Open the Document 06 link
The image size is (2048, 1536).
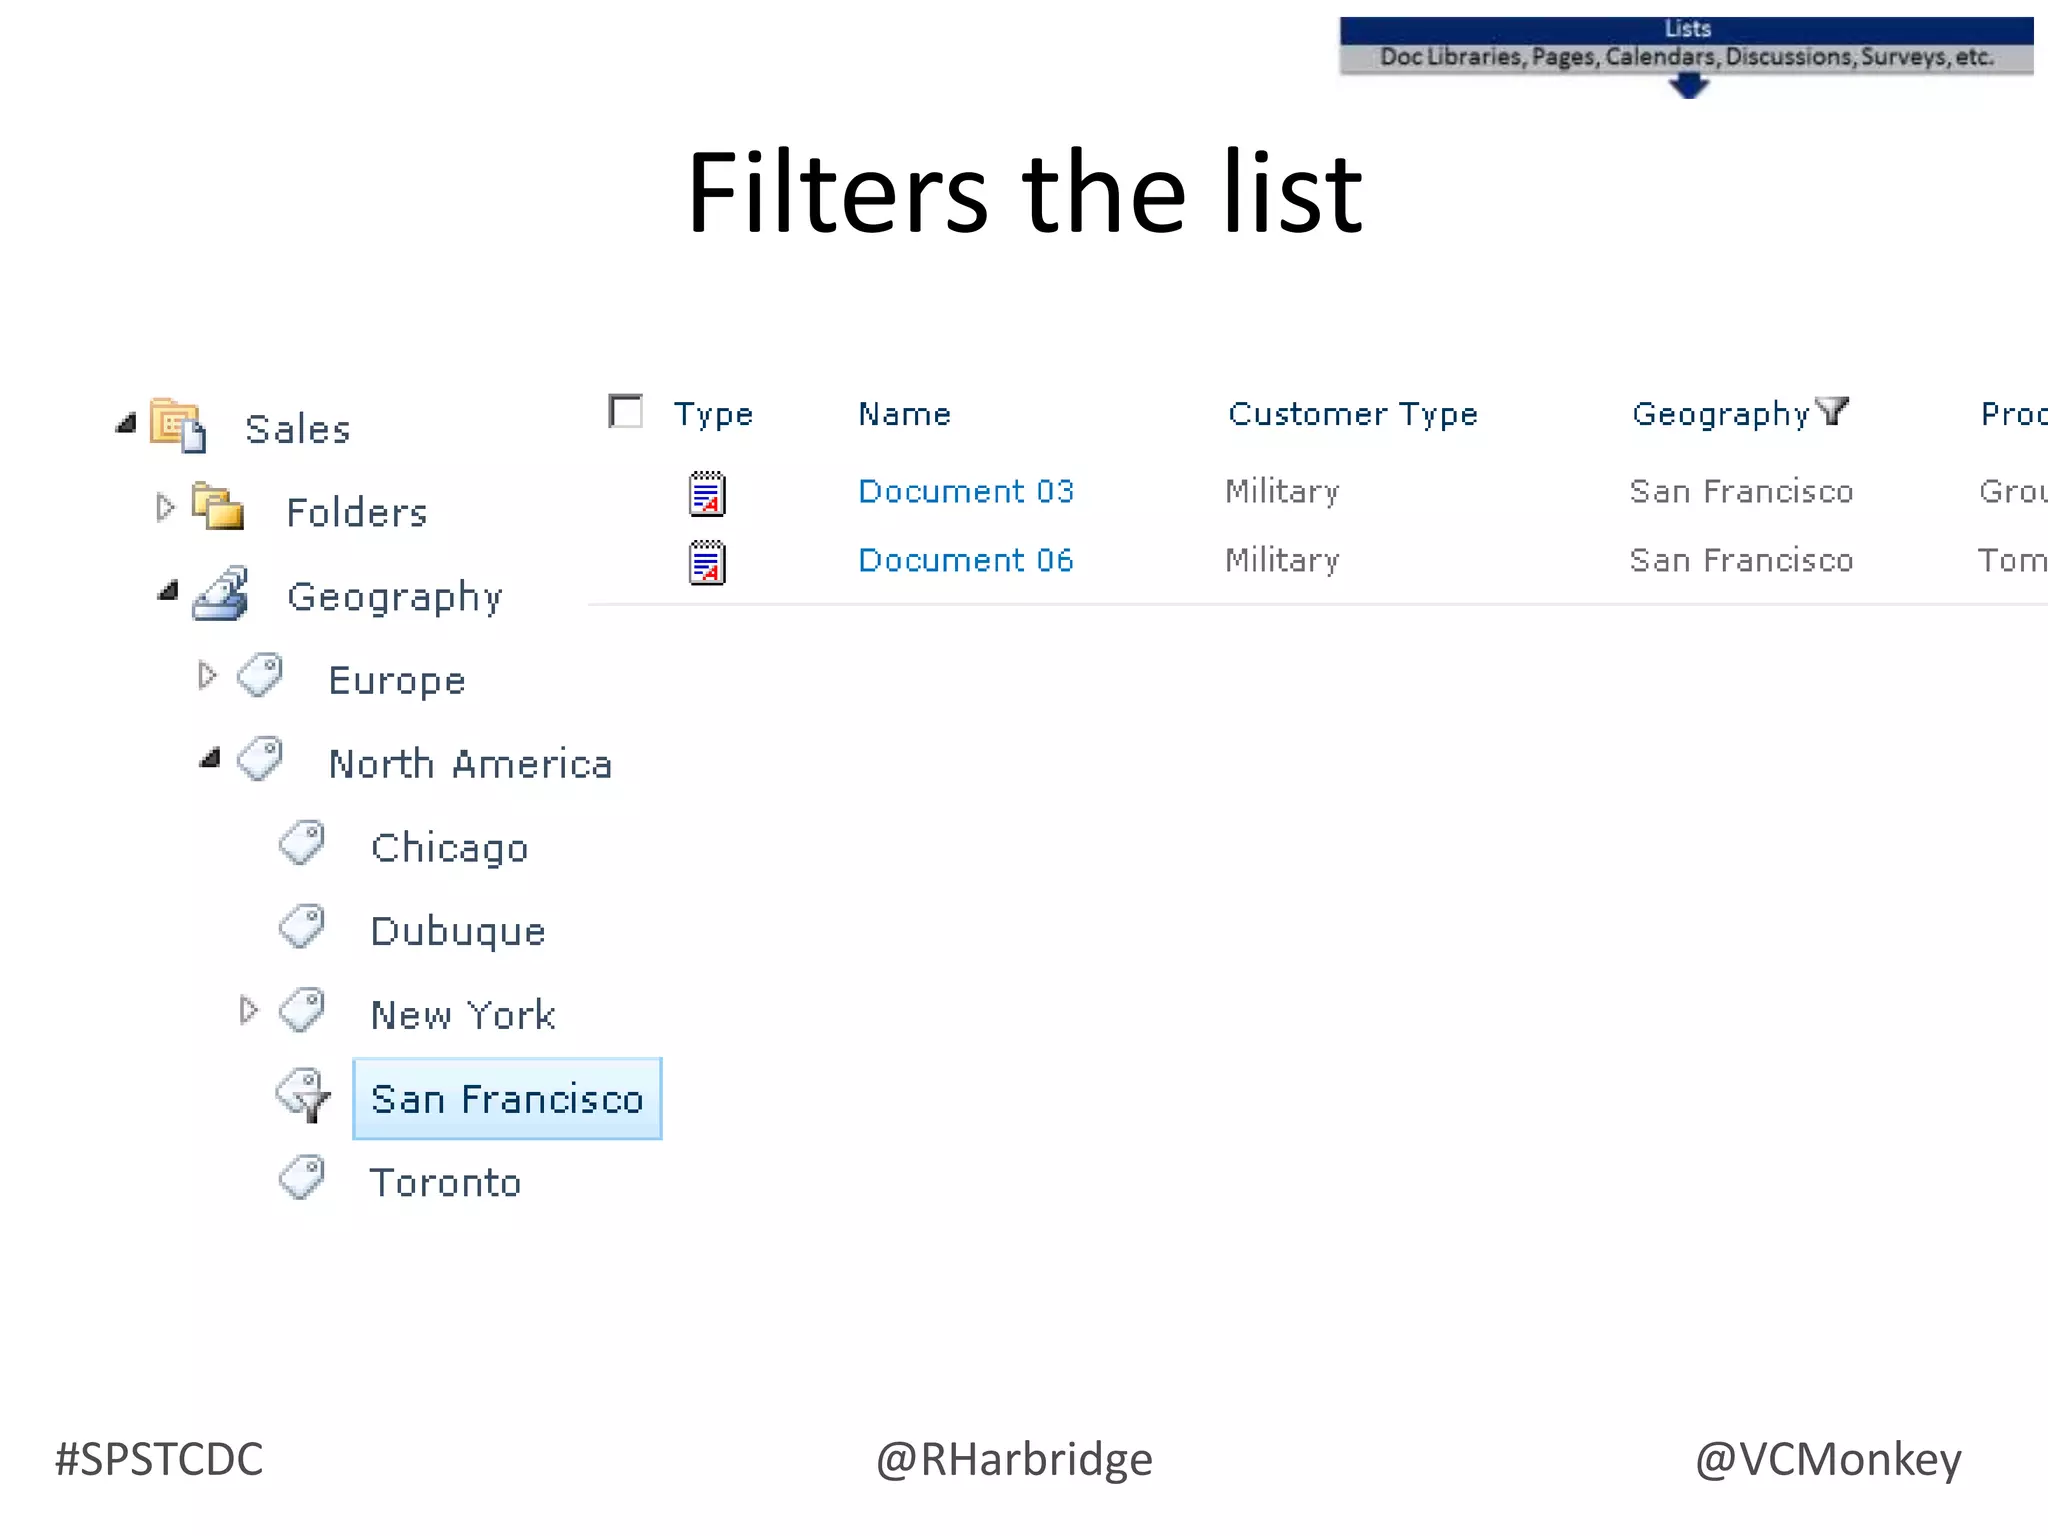(965, 561)
